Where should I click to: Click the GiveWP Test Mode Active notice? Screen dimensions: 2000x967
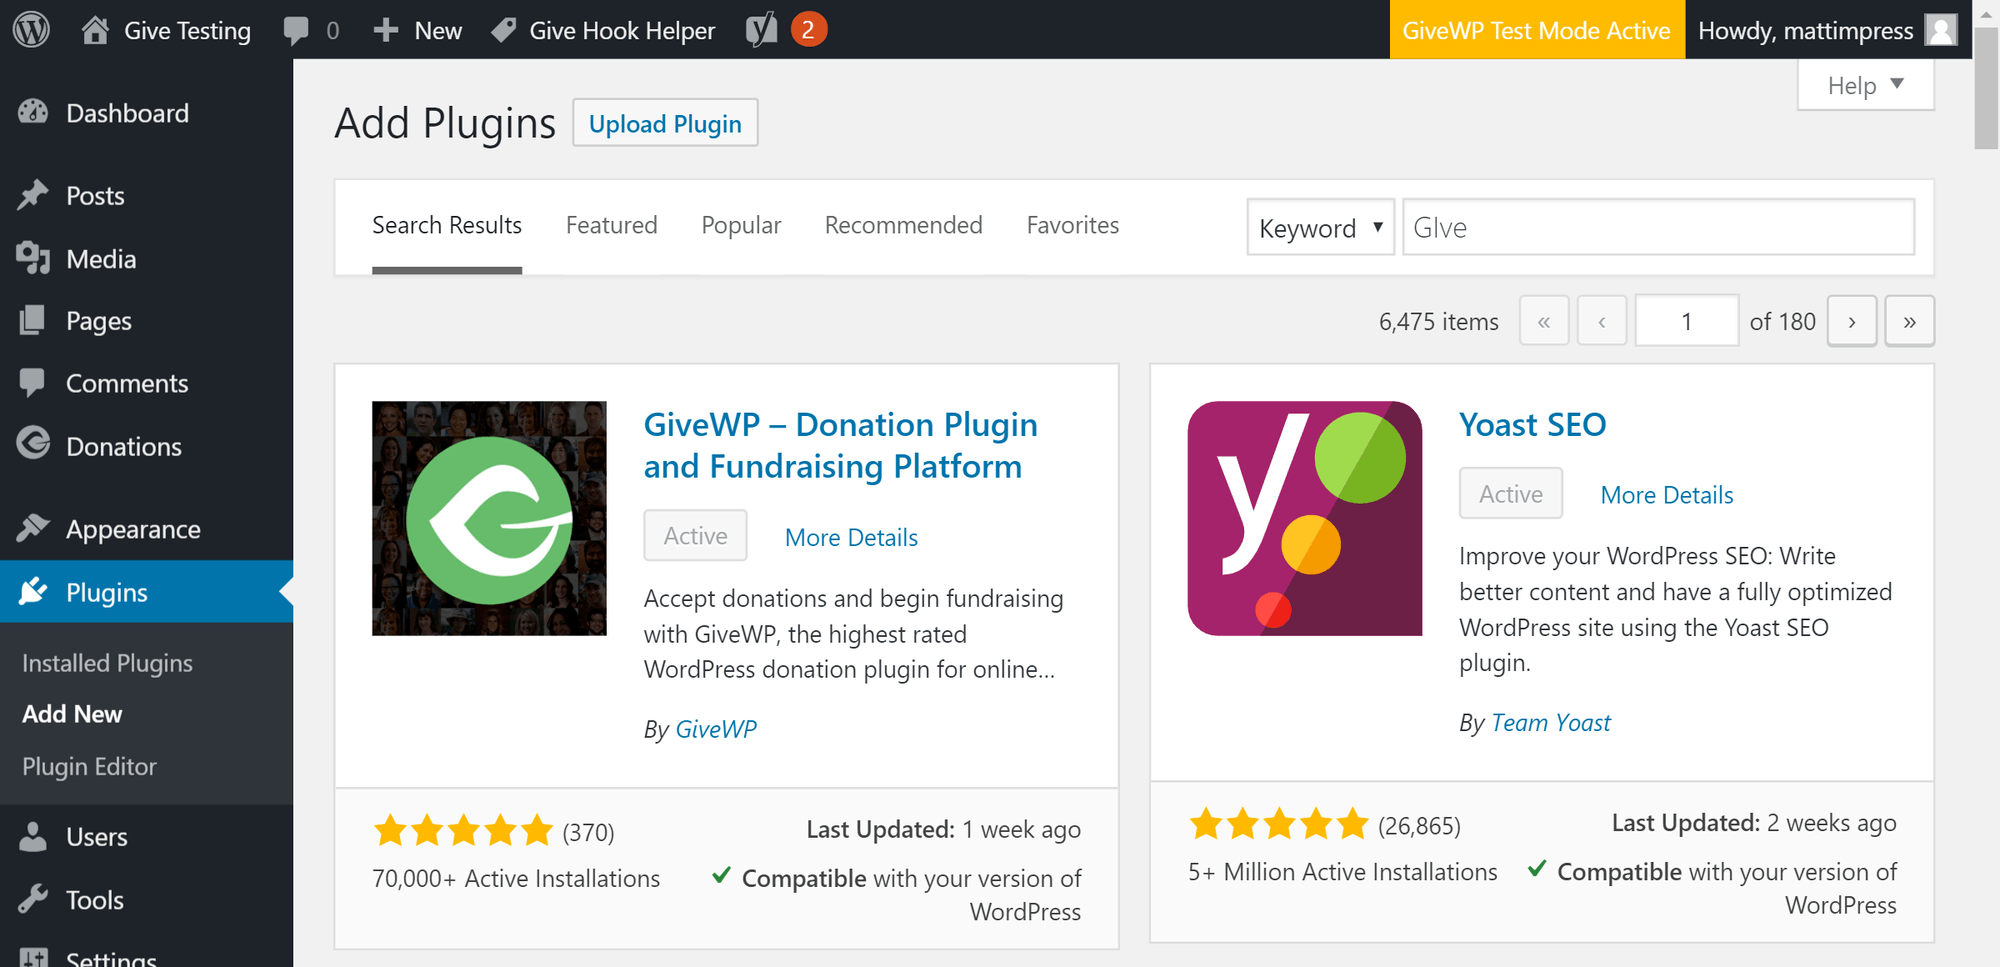click(x=1537, y=30)
